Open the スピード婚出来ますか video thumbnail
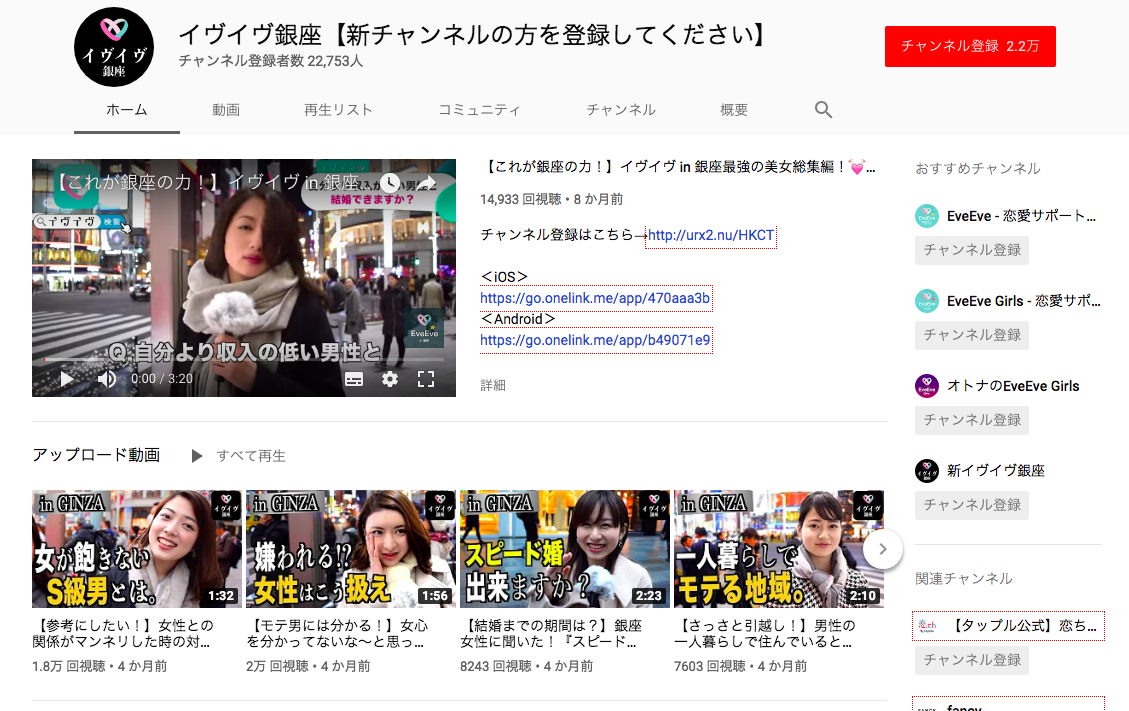This screenshot has width=1129, height=711. tap(565, 549)
